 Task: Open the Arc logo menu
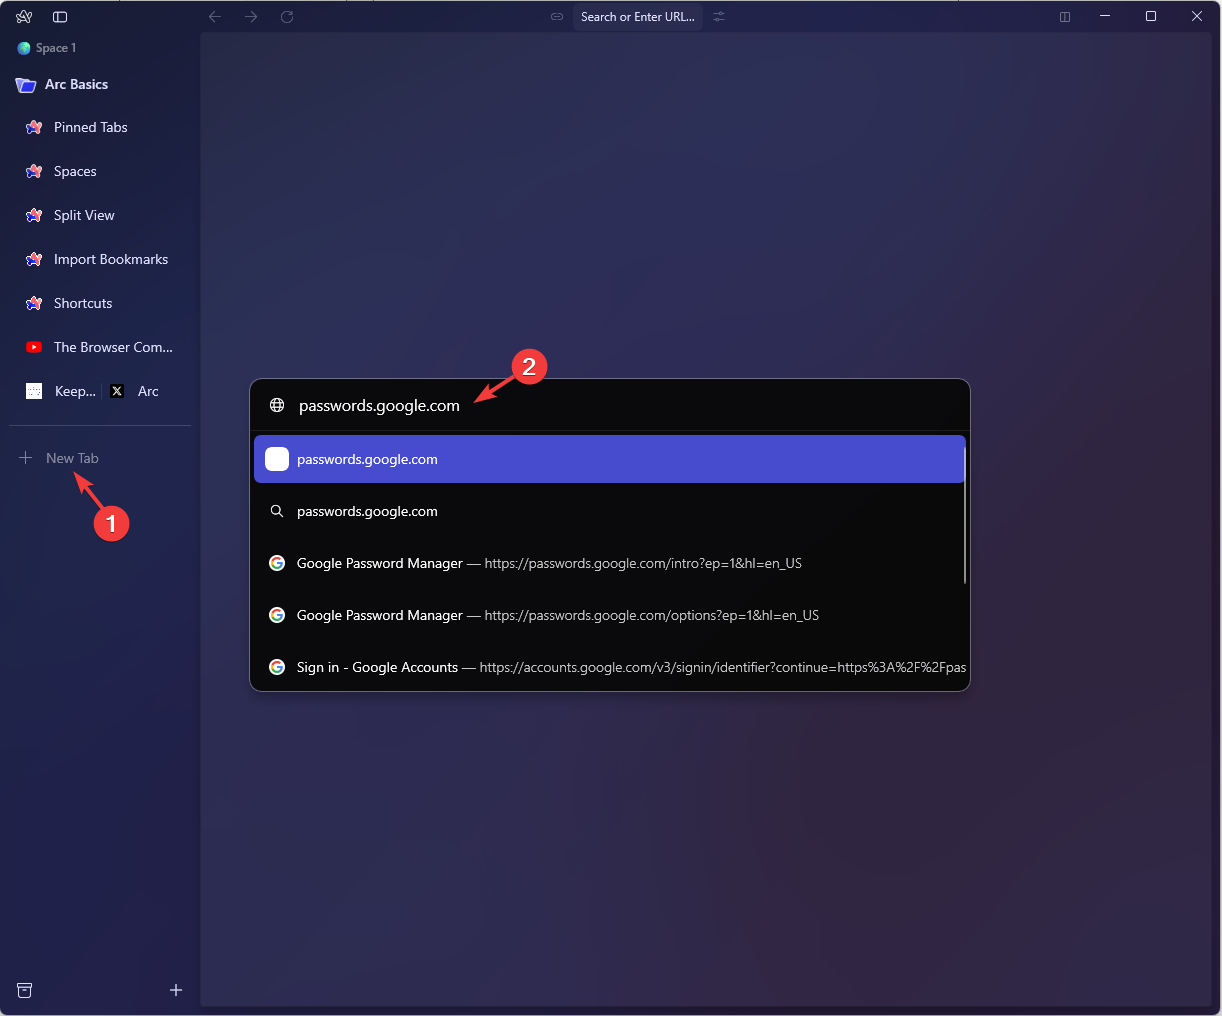(x=25, y=17)
